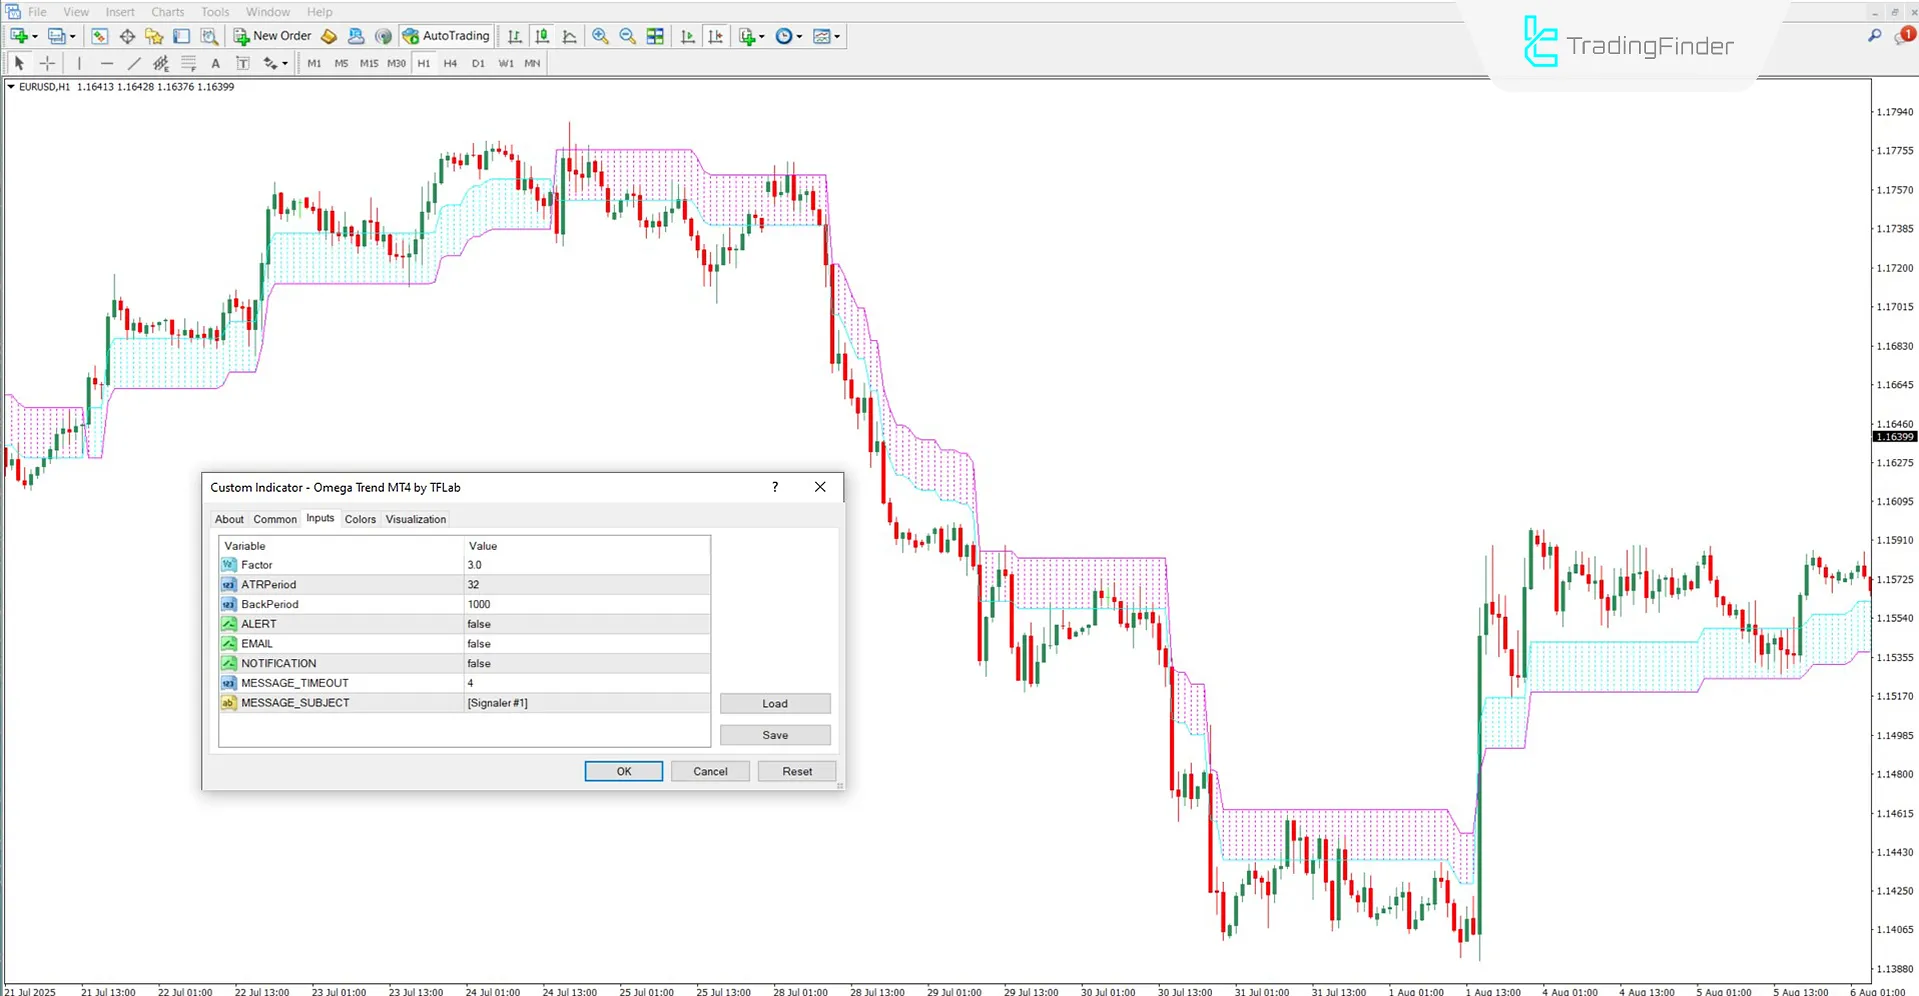Reset the indicator inputs to defaults
Screen dimensions: 1919x996
(x=796, y=771)
